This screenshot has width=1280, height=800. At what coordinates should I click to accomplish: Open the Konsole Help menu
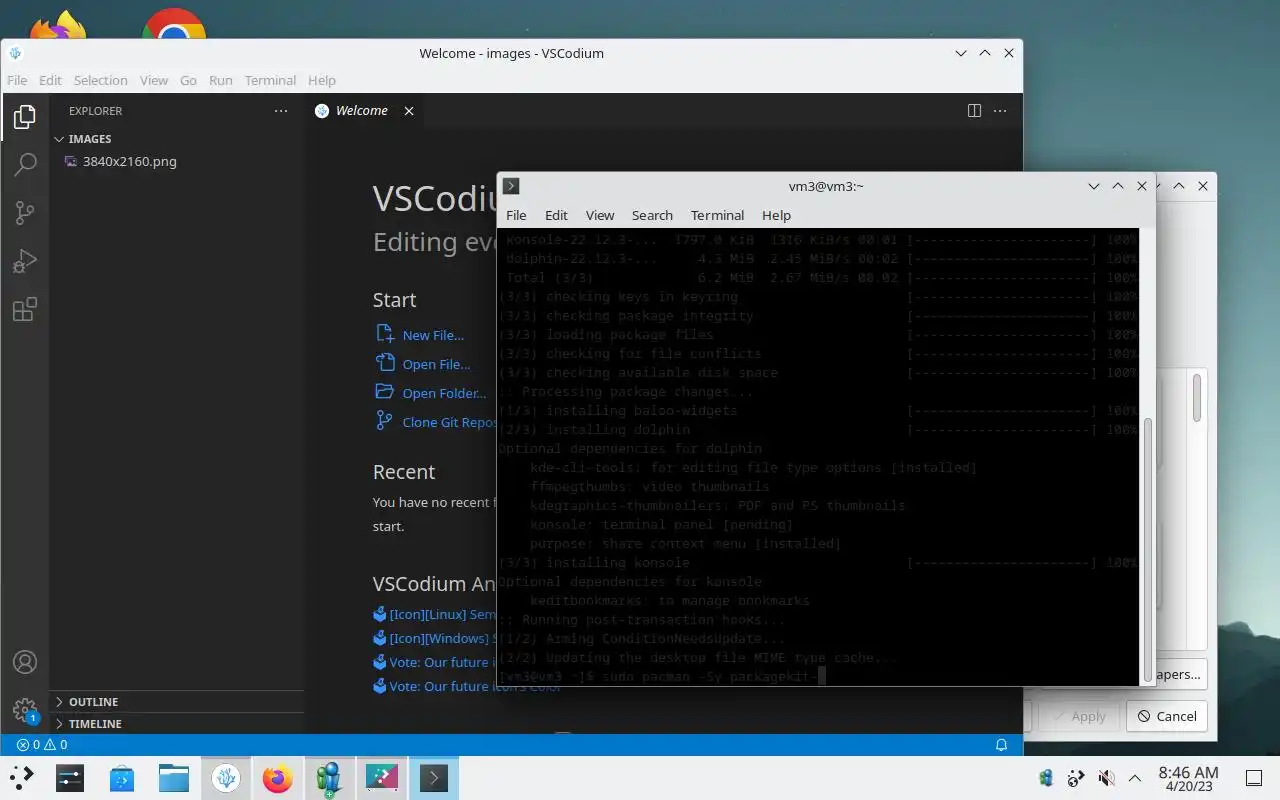776,215
